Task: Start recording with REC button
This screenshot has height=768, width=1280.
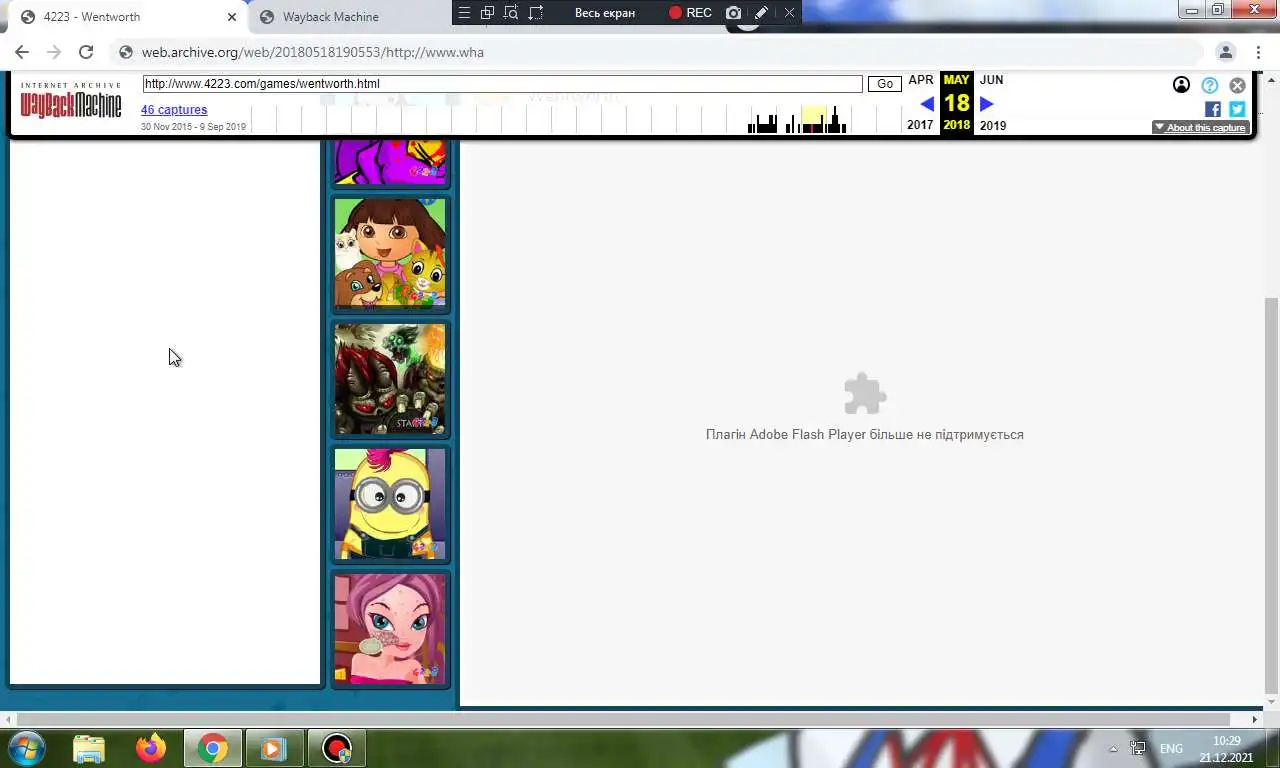Action: 690,13
